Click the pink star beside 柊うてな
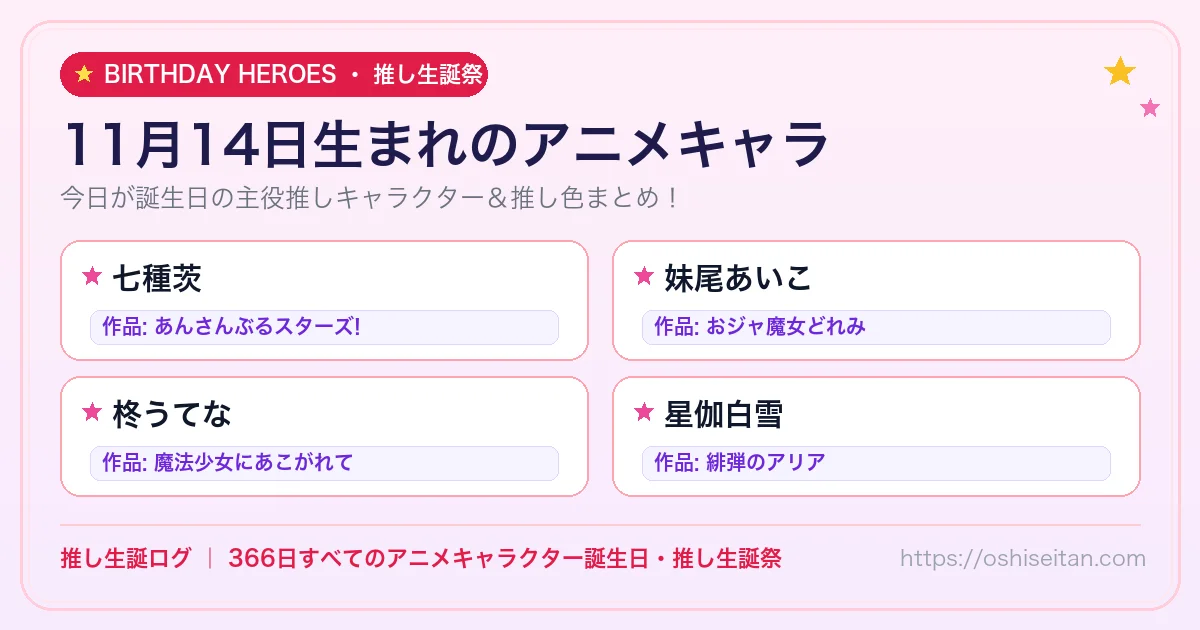This screenshot has height=630, width=1200. [x=92, y=413]
